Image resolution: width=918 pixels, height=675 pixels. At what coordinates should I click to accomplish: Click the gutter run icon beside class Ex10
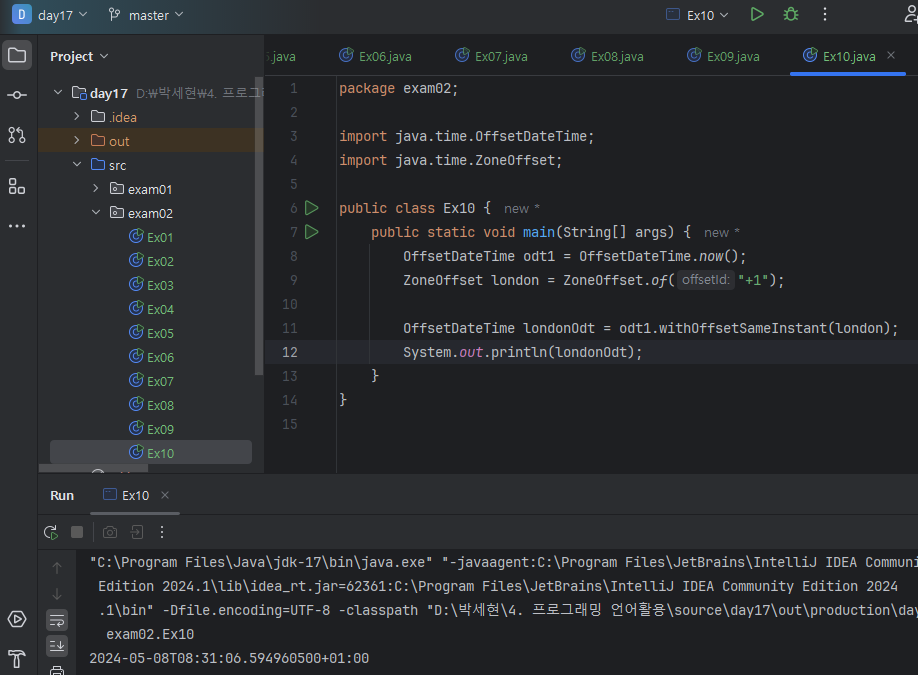tap(312, 208)
